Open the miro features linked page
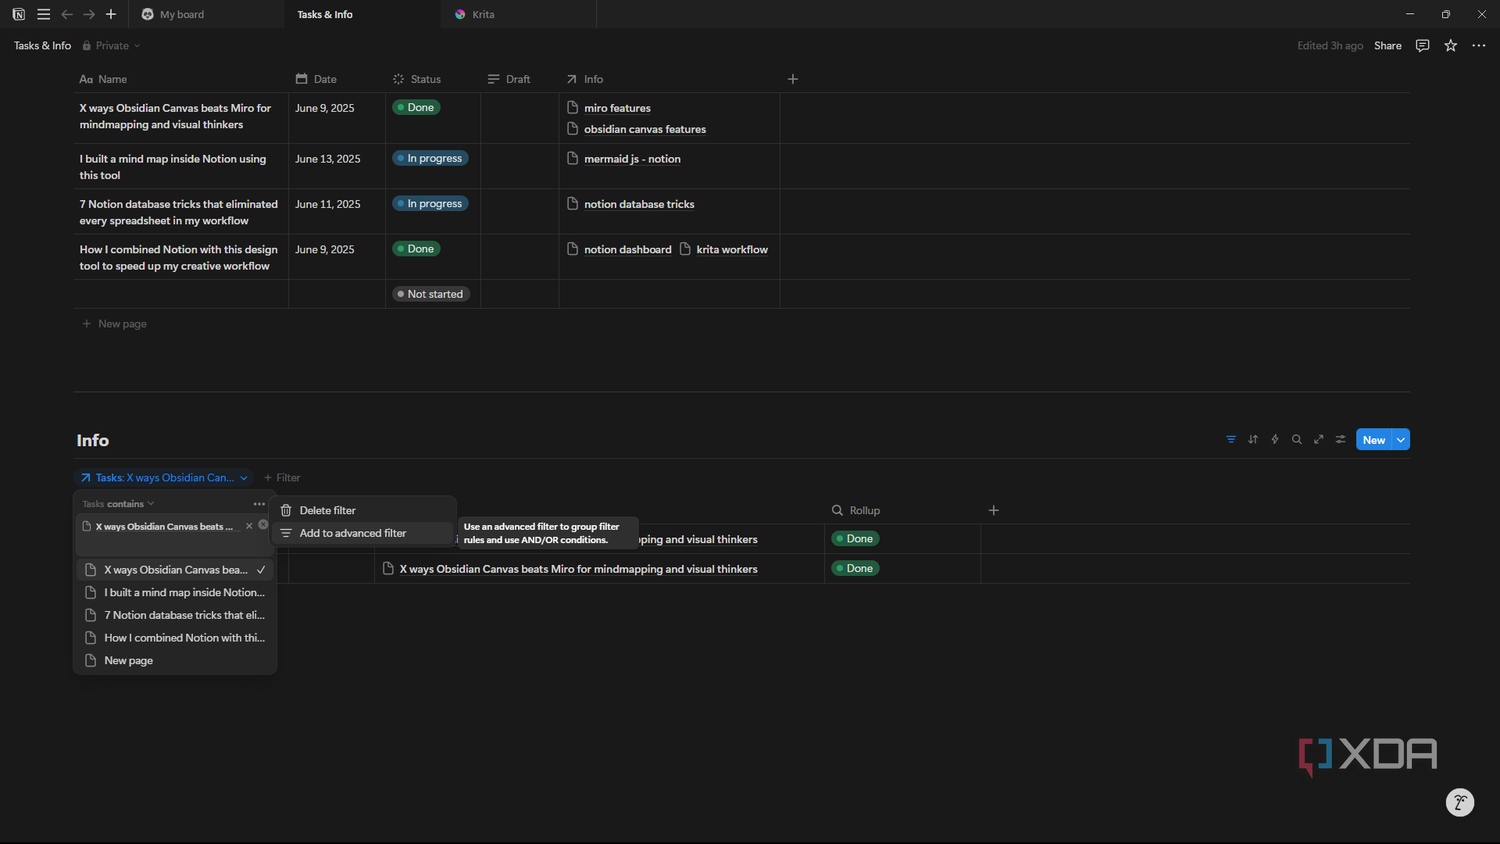The image size is (1500, 844). 617,108
